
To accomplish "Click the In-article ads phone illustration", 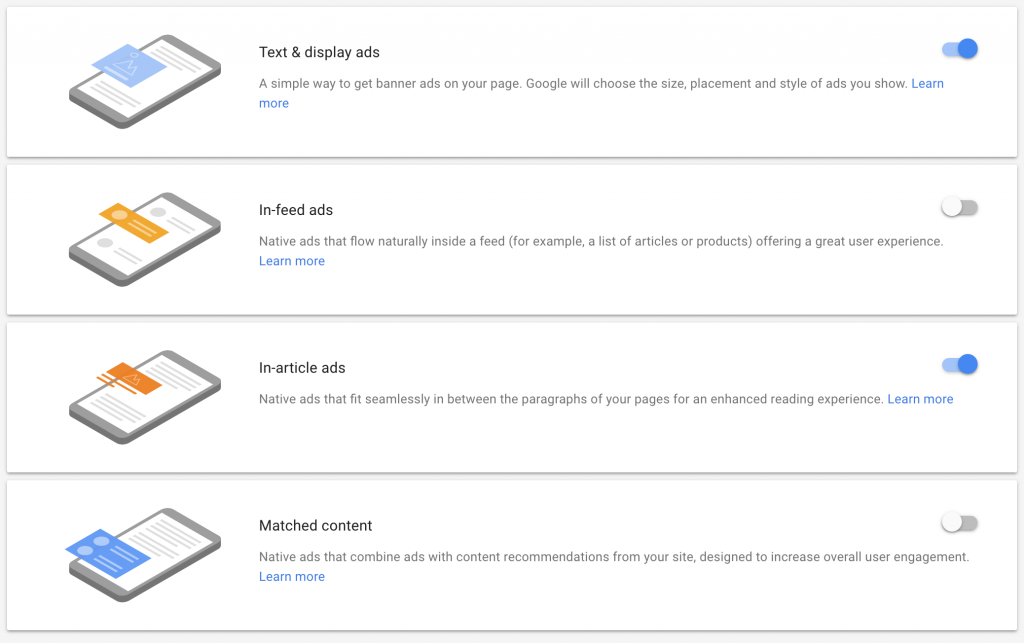I will pos(145,397).
